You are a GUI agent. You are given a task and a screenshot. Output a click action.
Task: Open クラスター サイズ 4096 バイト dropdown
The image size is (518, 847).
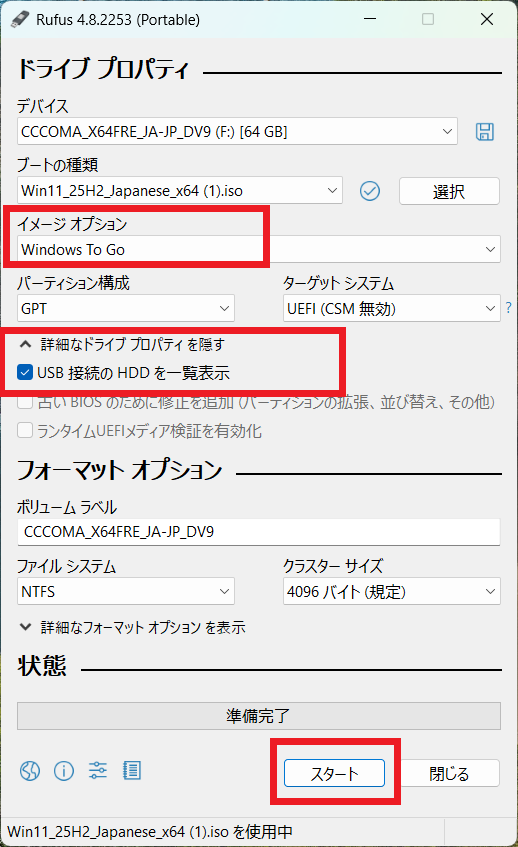(x=392, y=591)
